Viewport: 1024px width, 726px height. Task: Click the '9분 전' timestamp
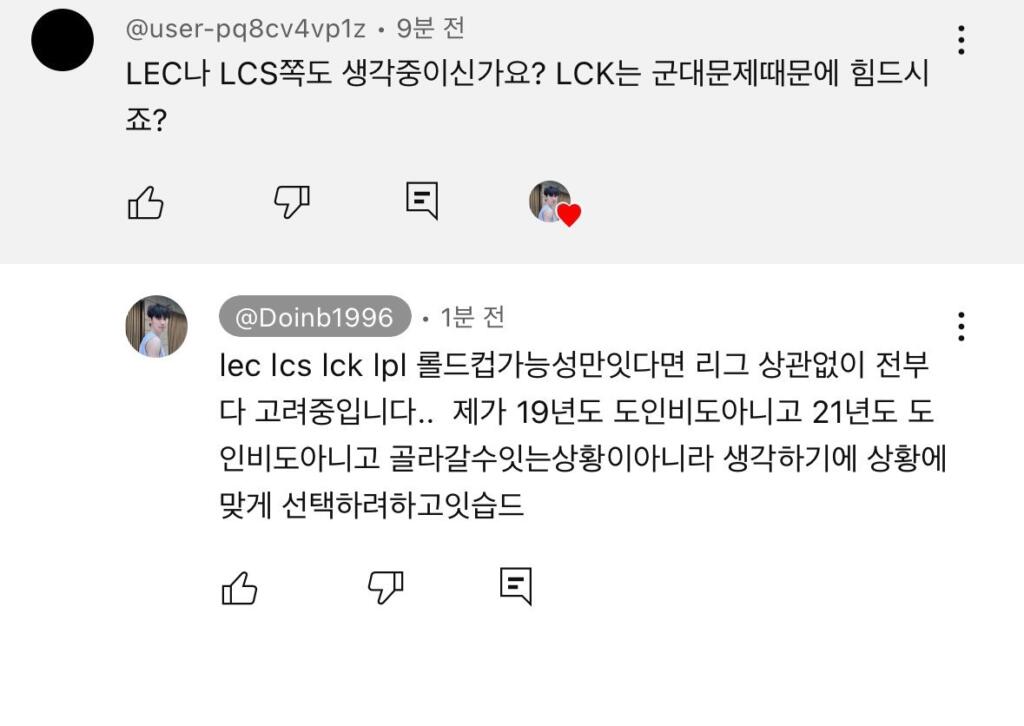[x=431, y=29]
